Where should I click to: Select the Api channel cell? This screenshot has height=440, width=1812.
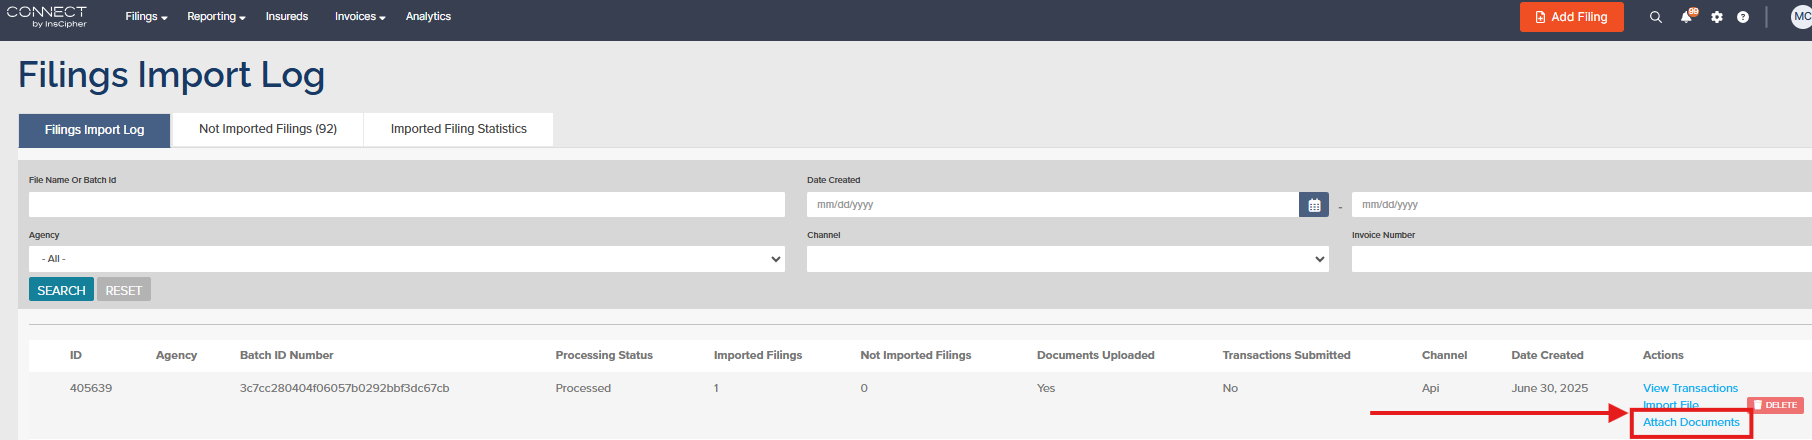click(1430, 388)
